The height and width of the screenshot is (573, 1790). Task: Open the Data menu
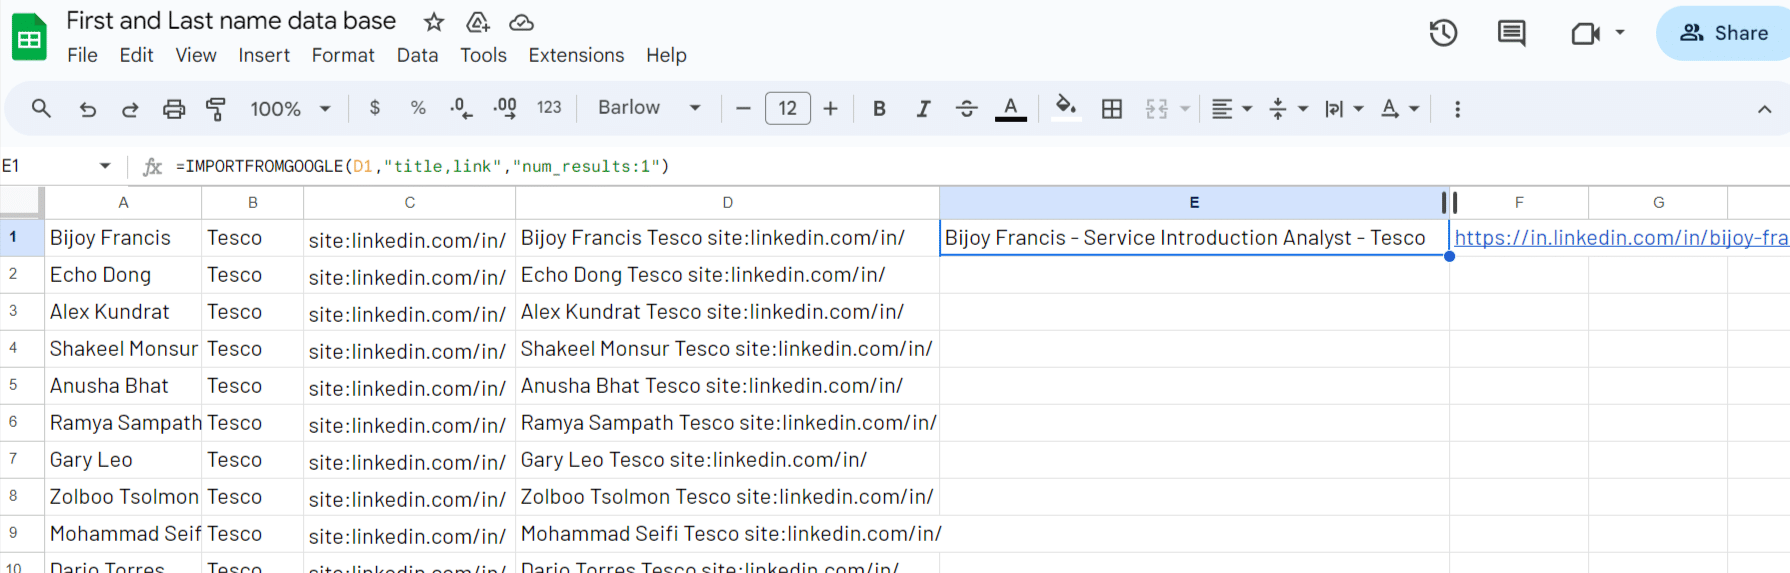pos(417,55)
